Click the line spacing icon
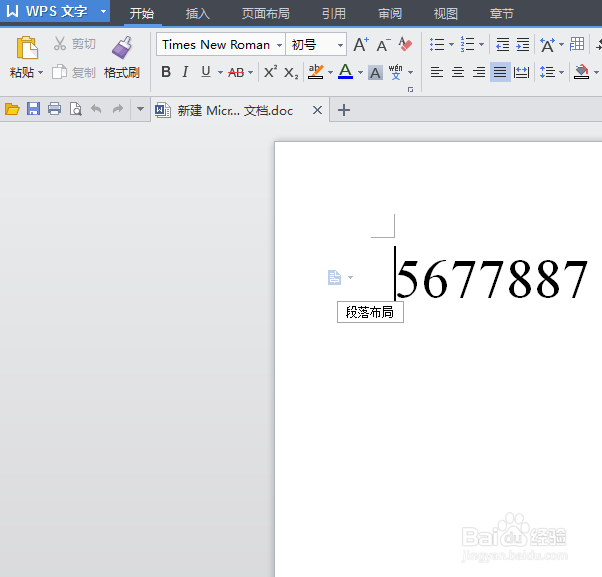Image resolution: width=602 pixels, height=577 pixels. point(547,72)
